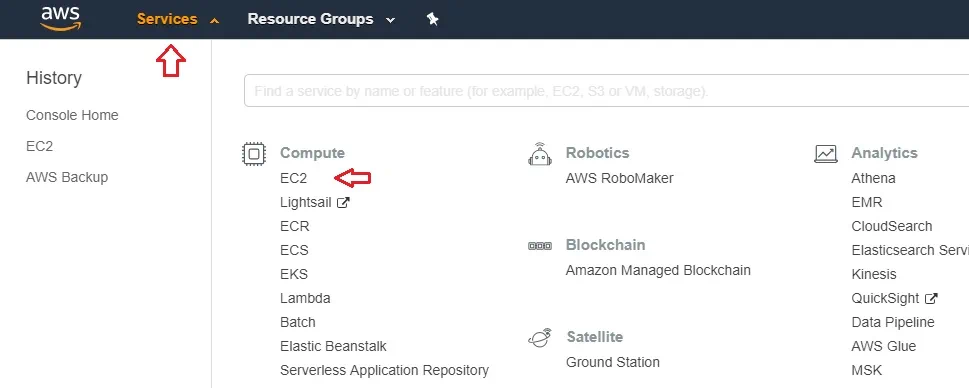Open EC2 from History list
The width and height of the screenshot is (969, 388).
[40, 146]
